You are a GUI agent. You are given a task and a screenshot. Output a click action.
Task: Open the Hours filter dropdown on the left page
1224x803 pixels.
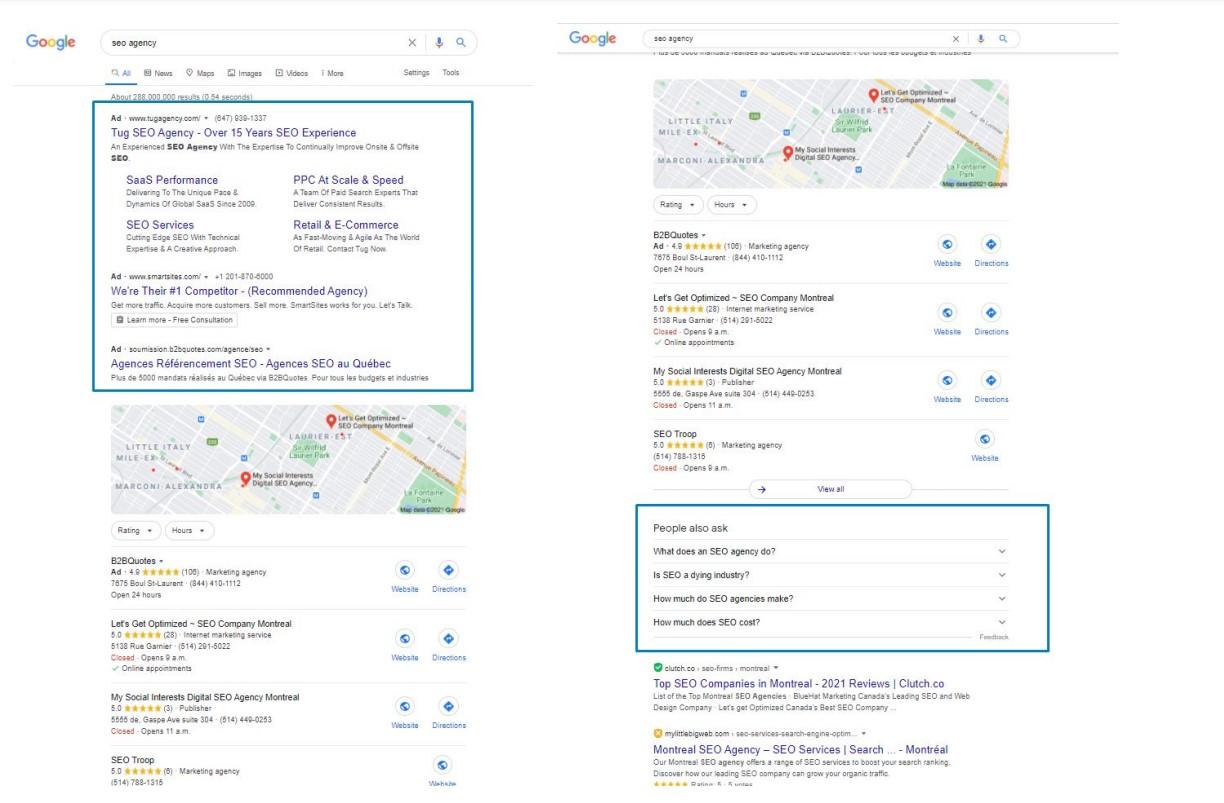coord(189,531)
